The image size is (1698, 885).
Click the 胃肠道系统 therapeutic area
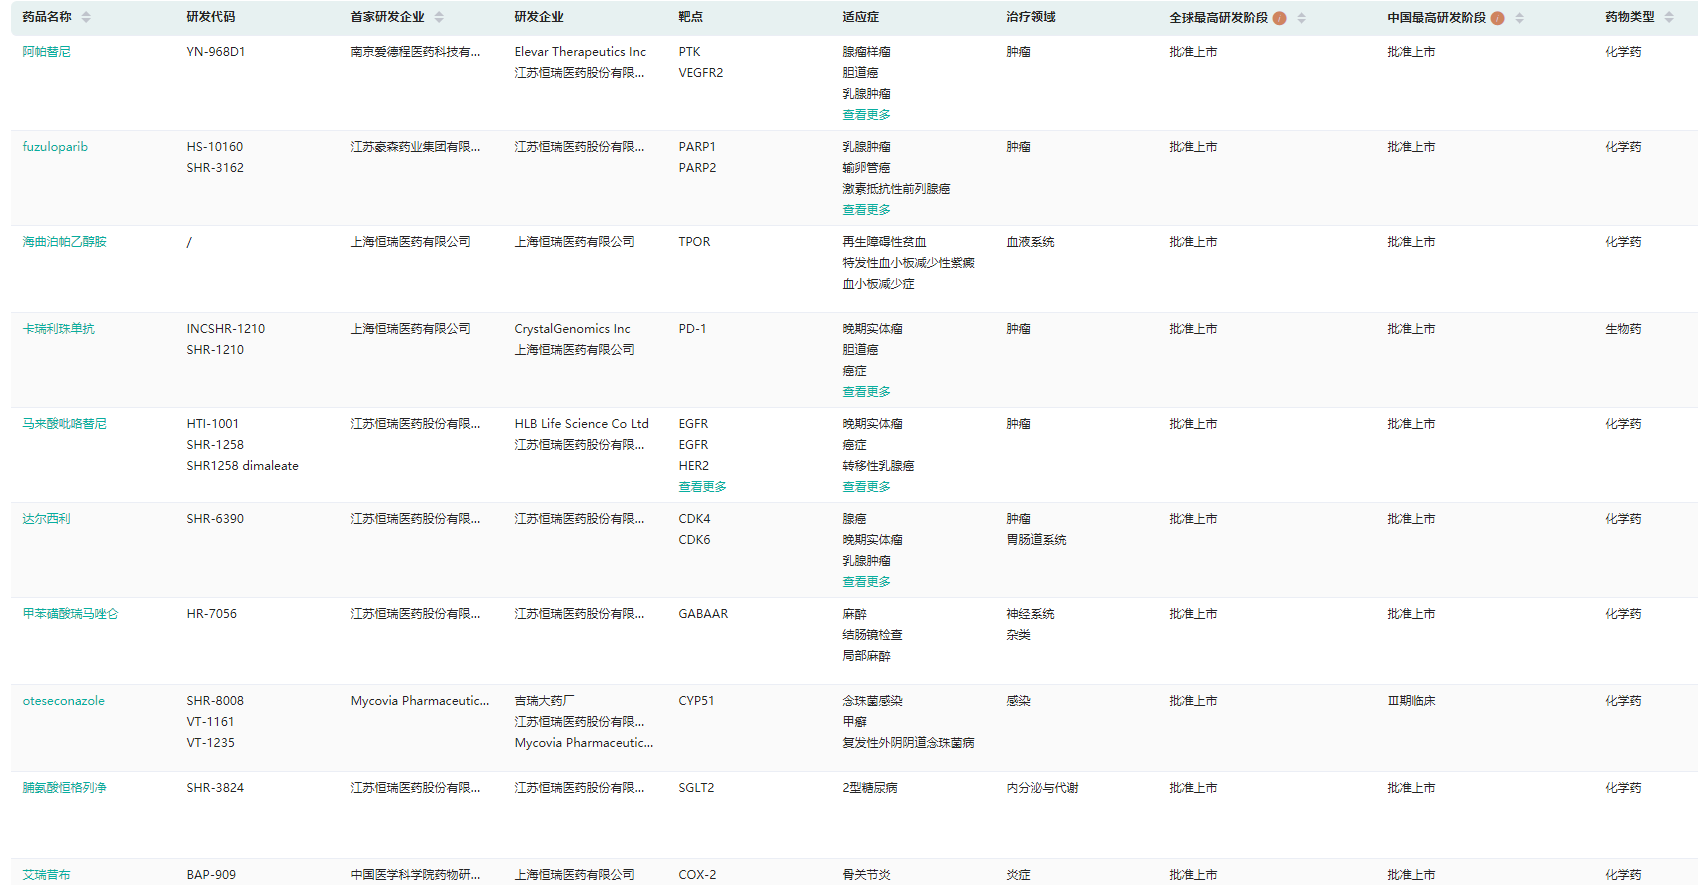click(1036, 540)
